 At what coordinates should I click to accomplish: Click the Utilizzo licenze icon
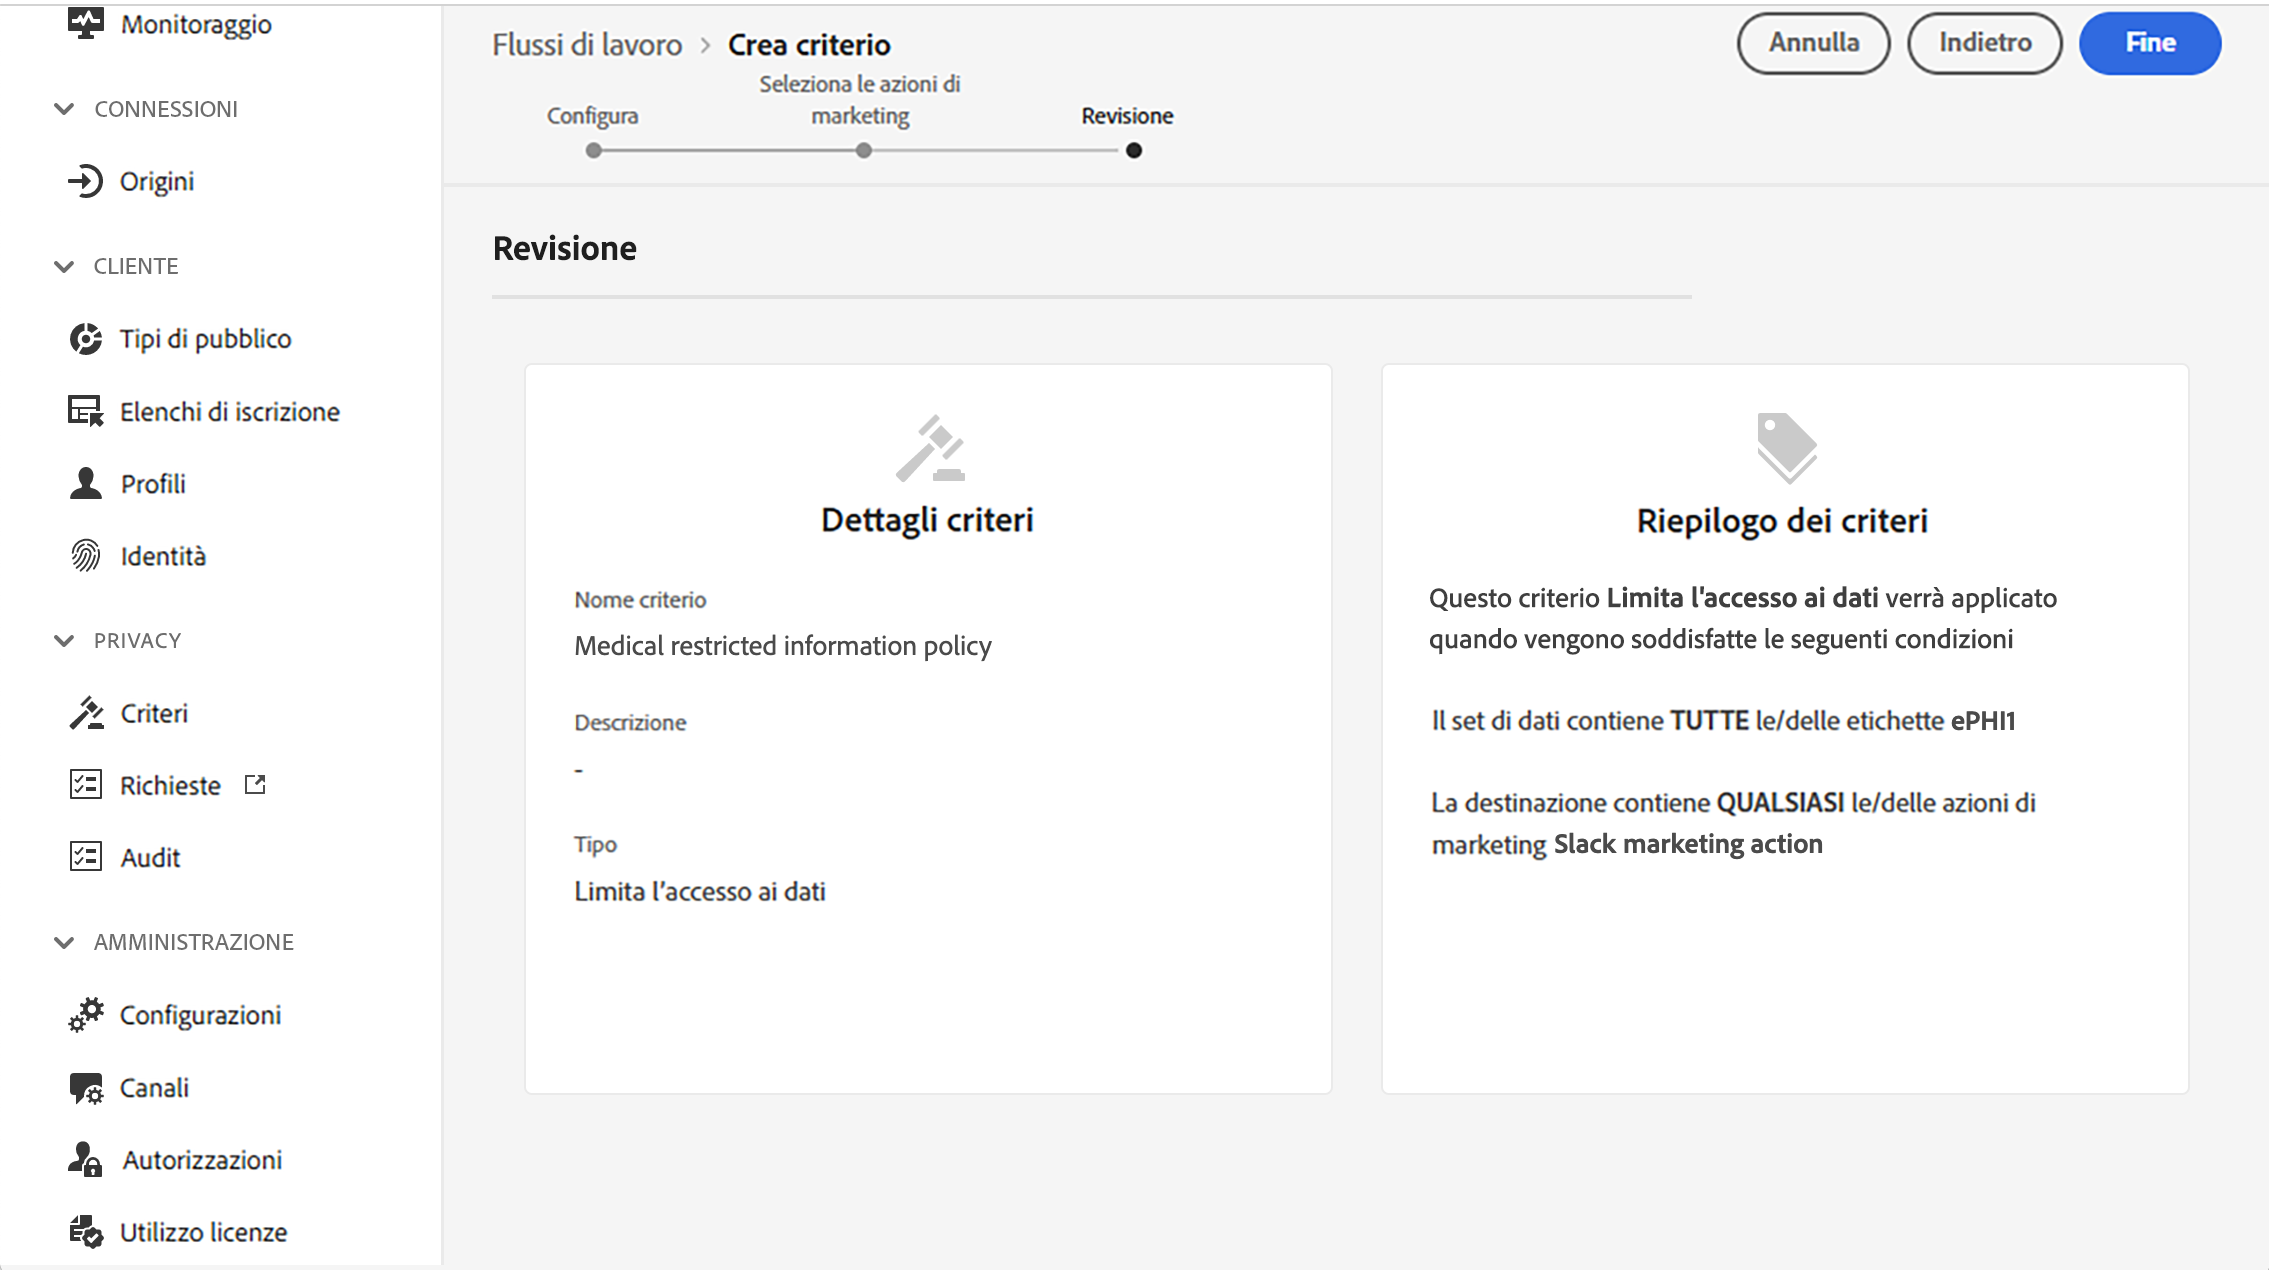click(86, 1231)
